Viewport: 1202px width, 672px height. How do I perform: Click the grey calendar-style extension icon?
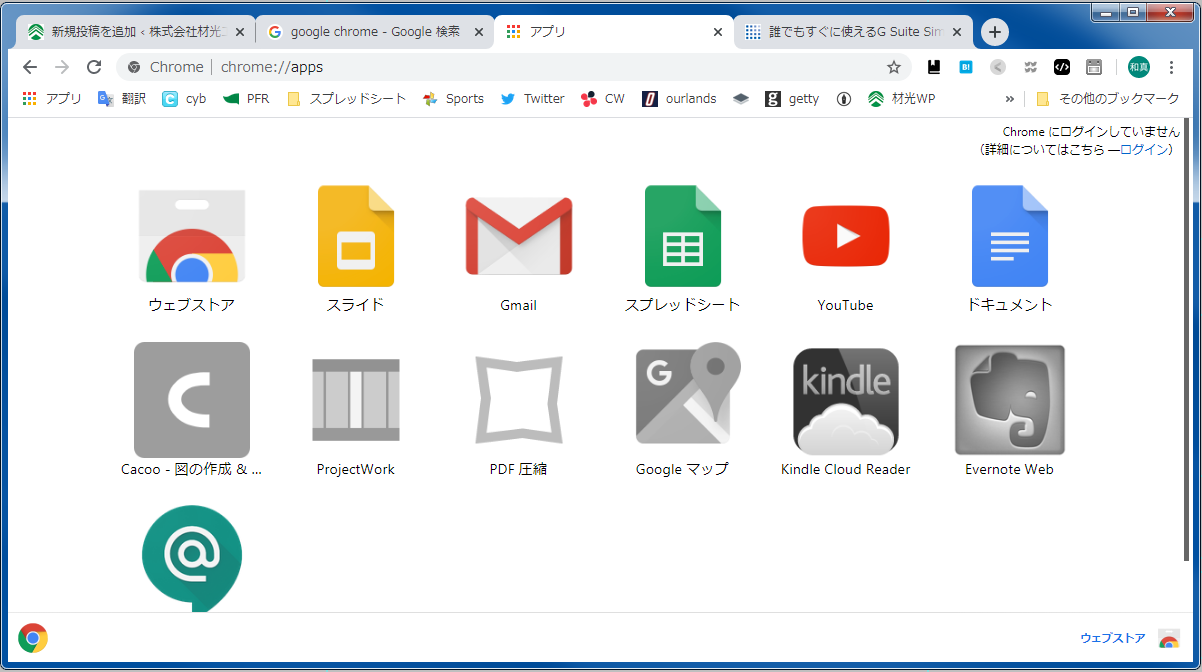click(1094, 67)
